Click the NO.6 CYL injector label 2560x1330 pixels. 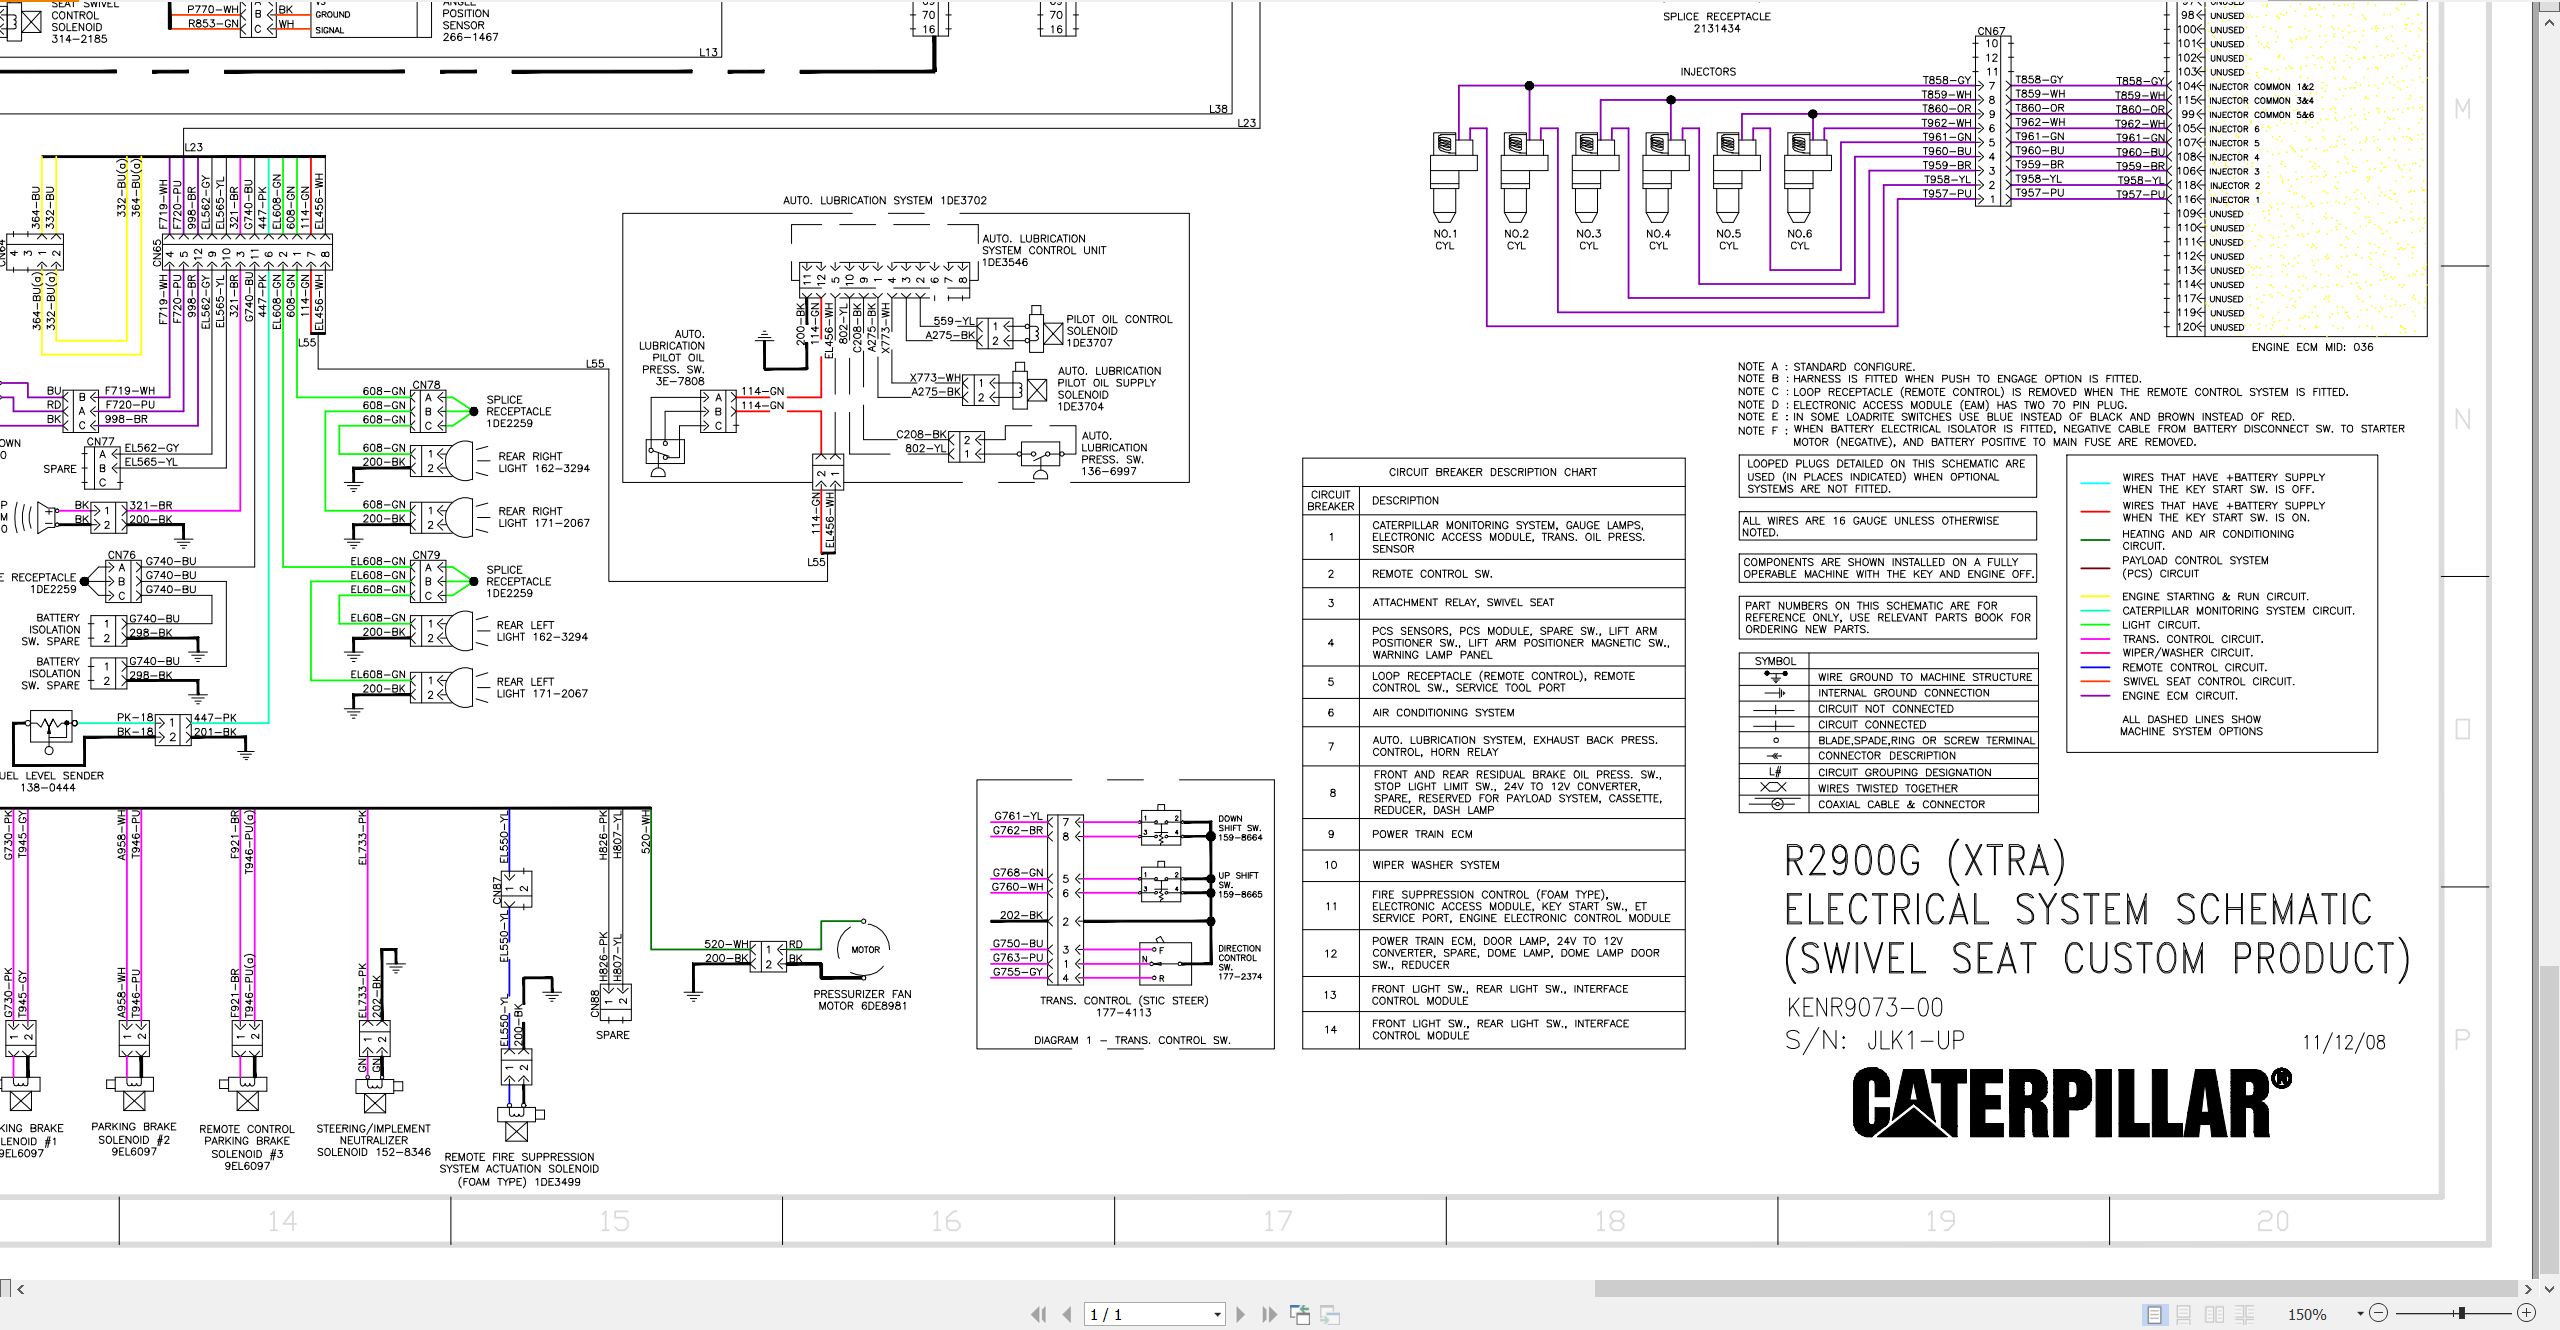click(1800, 240)
